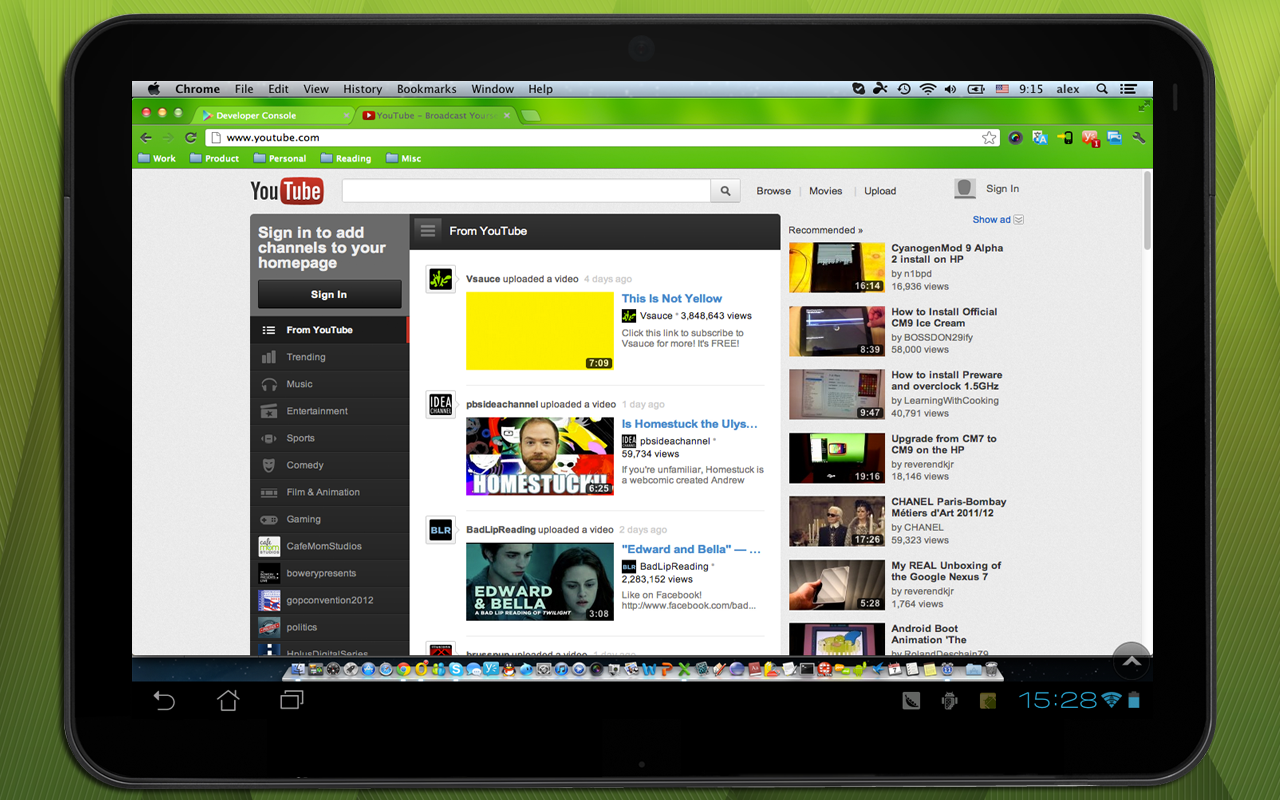Tap the Android home button

click(228, 700)
